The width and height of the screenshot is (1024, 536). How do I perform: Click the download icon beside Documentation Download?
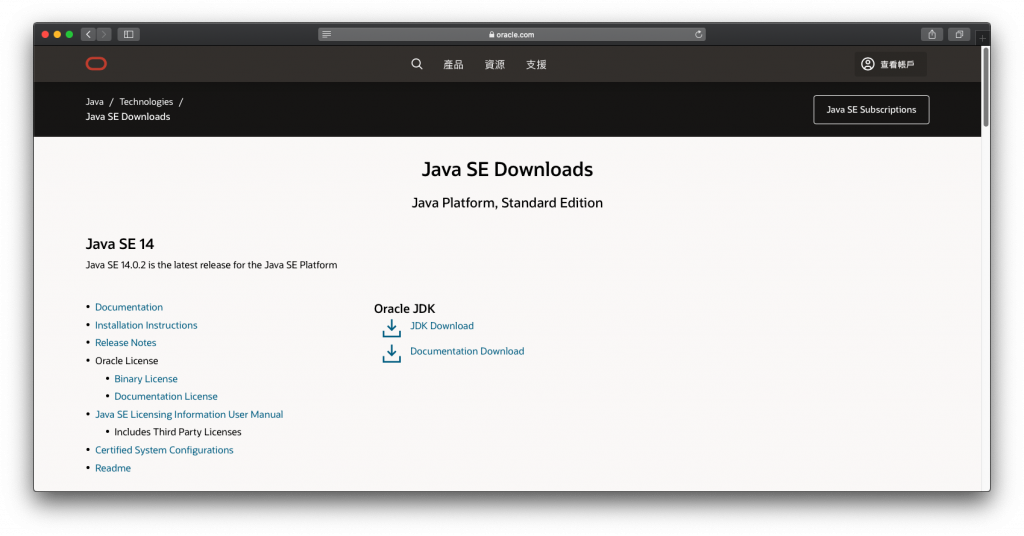point(391,353)
